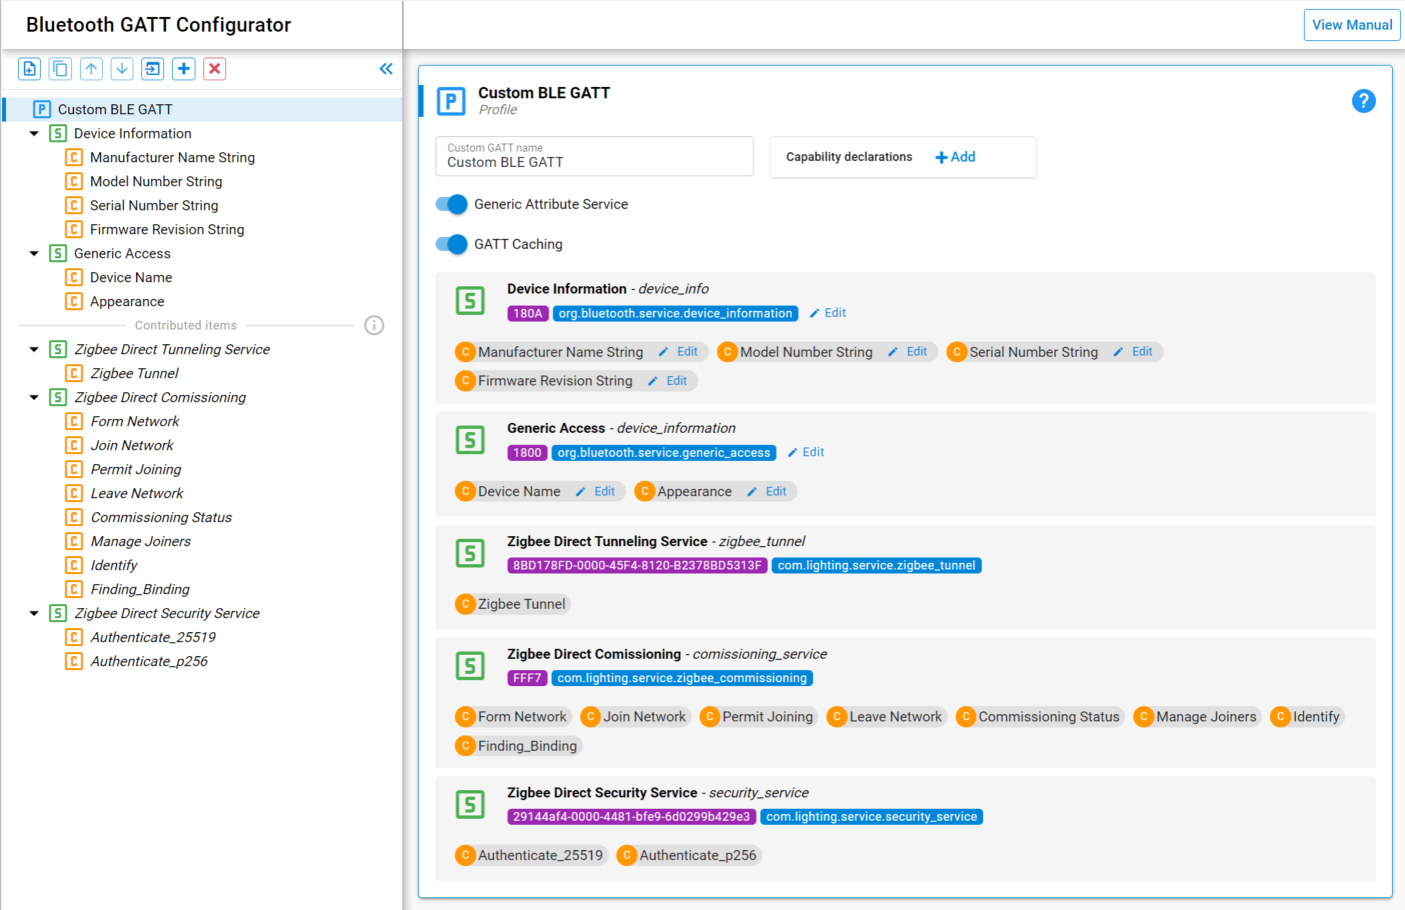Click the move down arrow icon
This screenshot has width=1405, height=910.
[122, 69]
